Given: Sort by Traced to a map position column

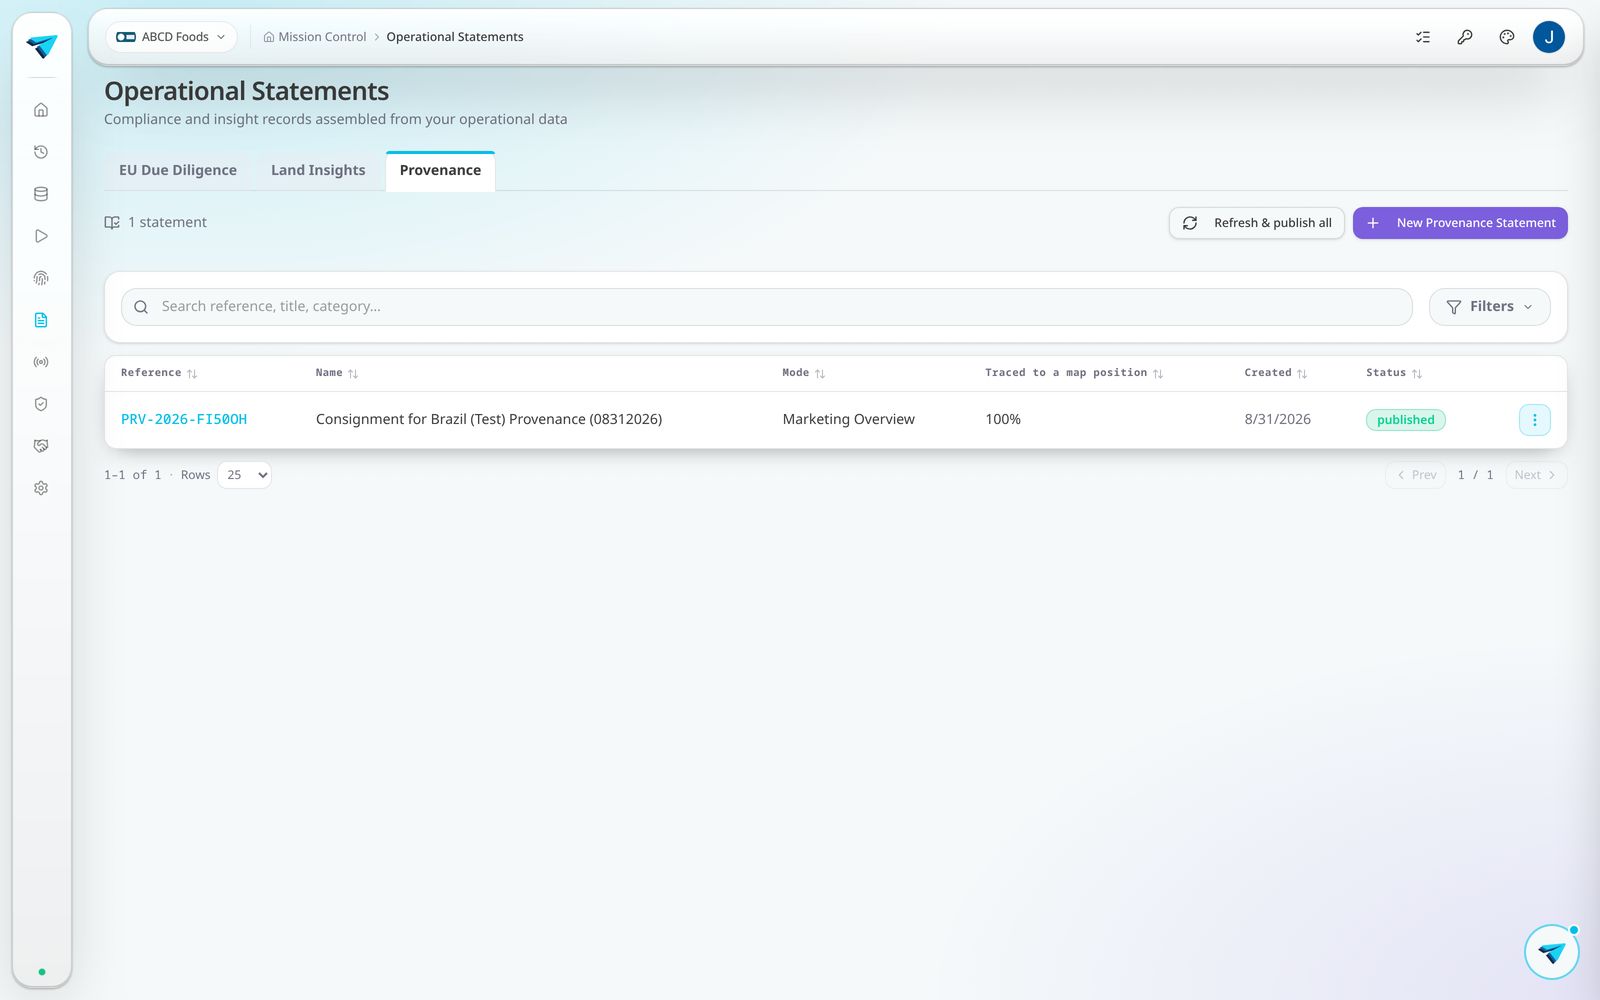Looking at the screenshot, I should [x=1074, y=373].
